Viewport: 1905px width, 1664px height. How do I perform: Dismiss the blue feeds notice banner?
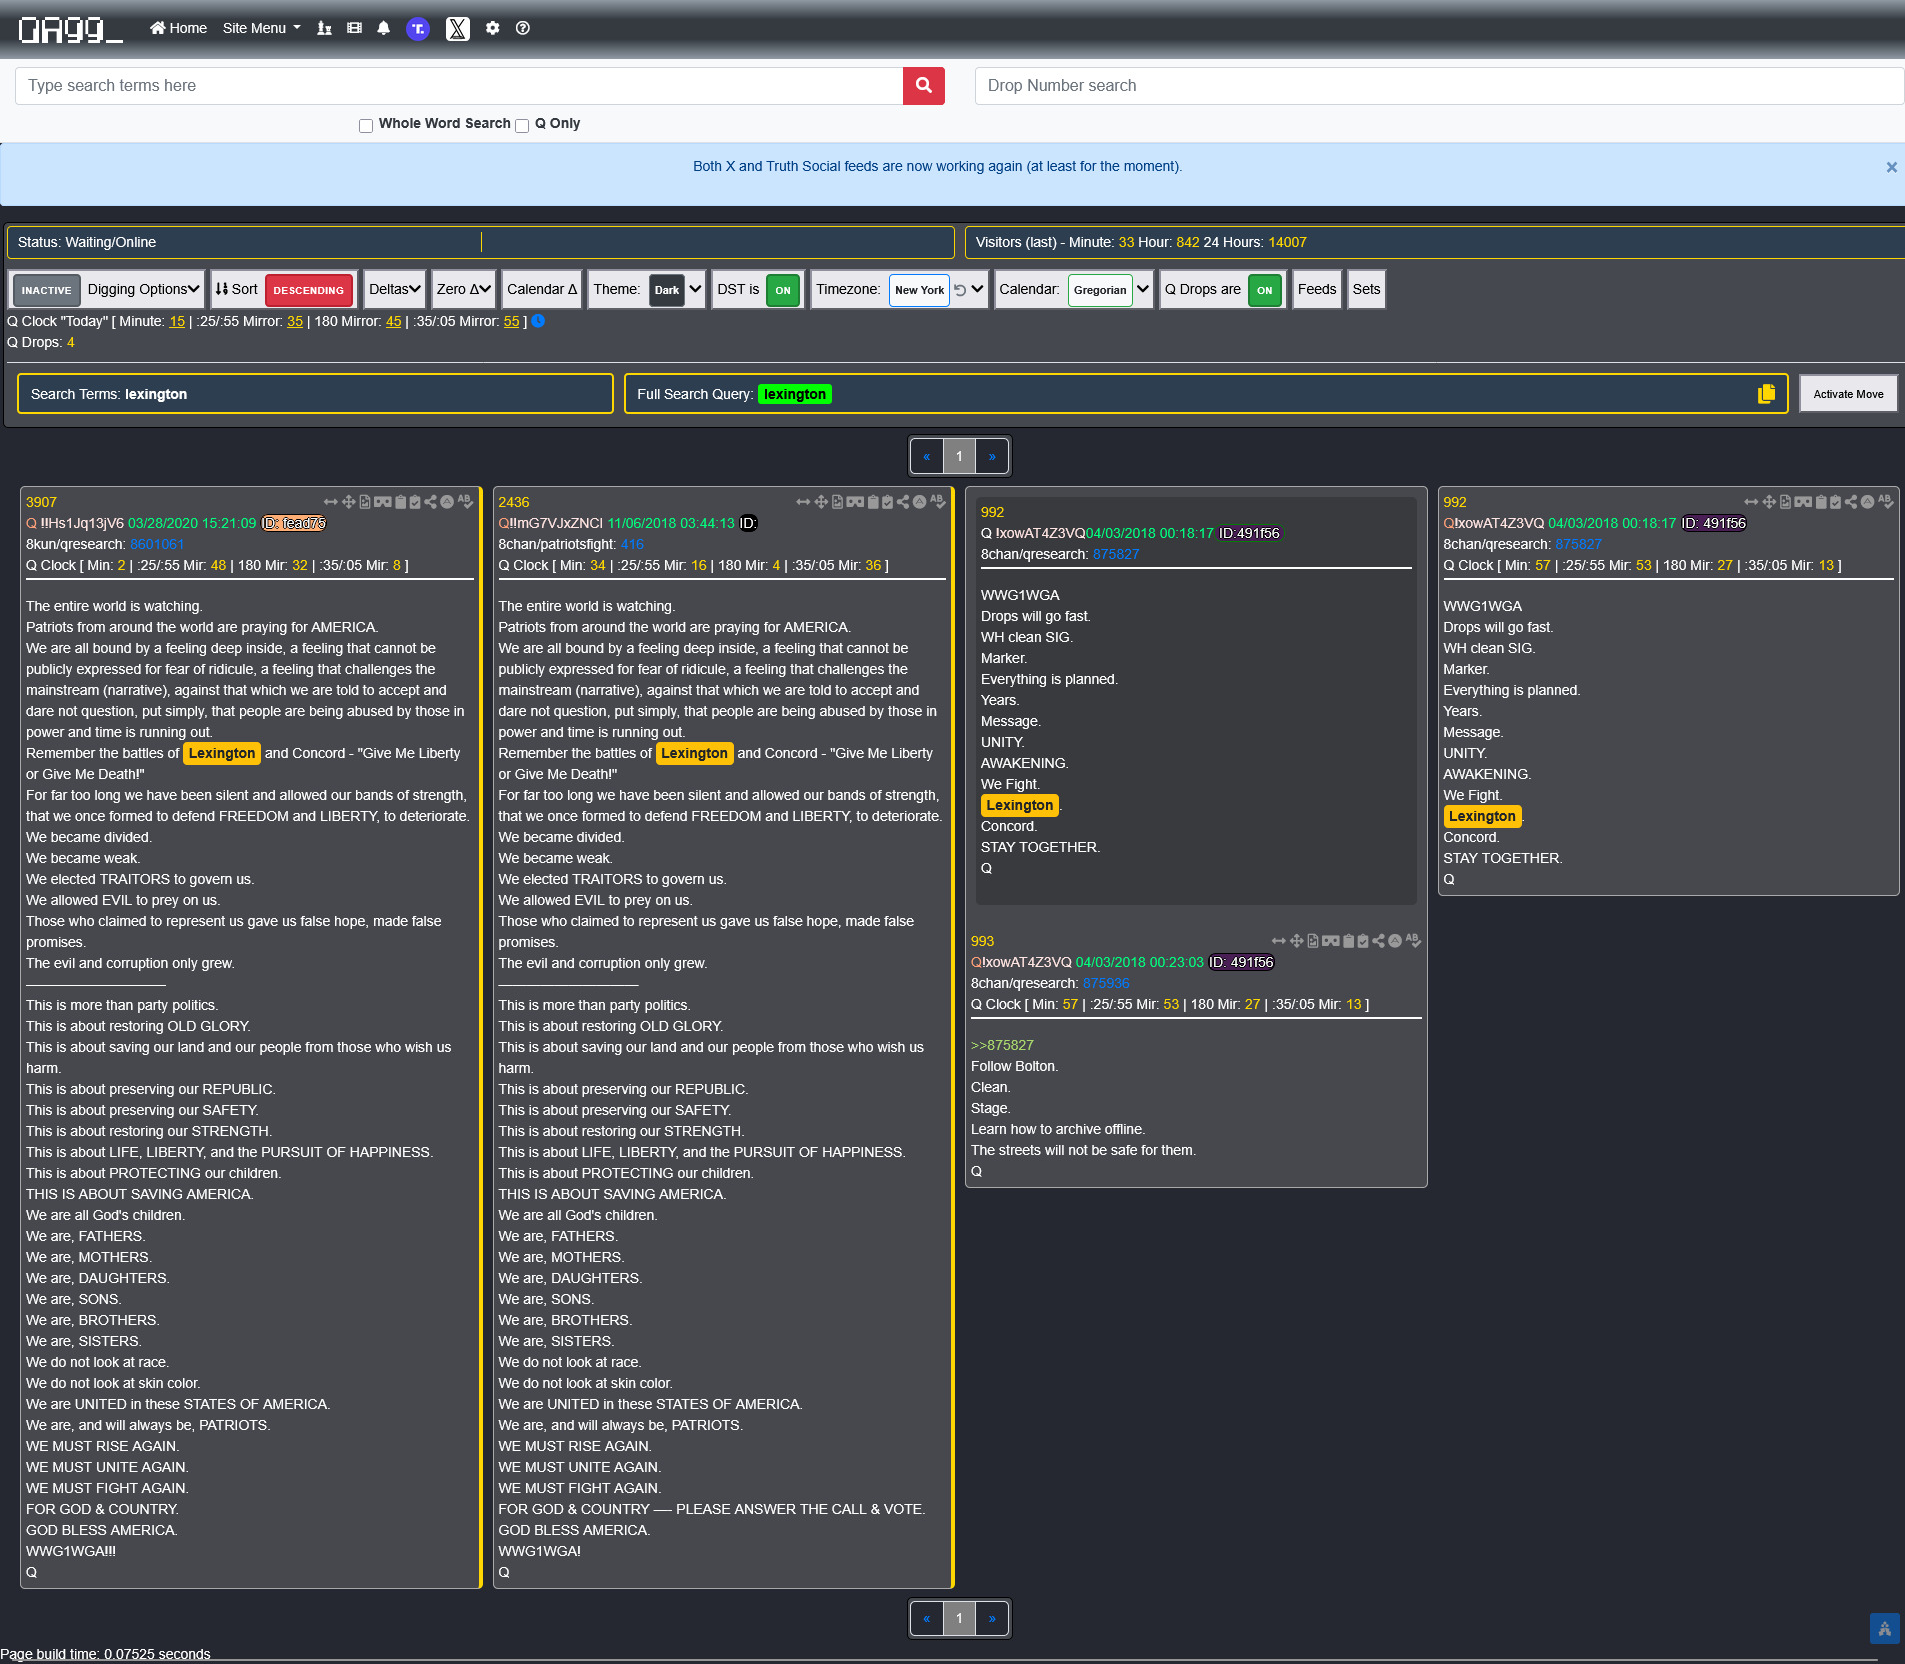[1891, 167]
